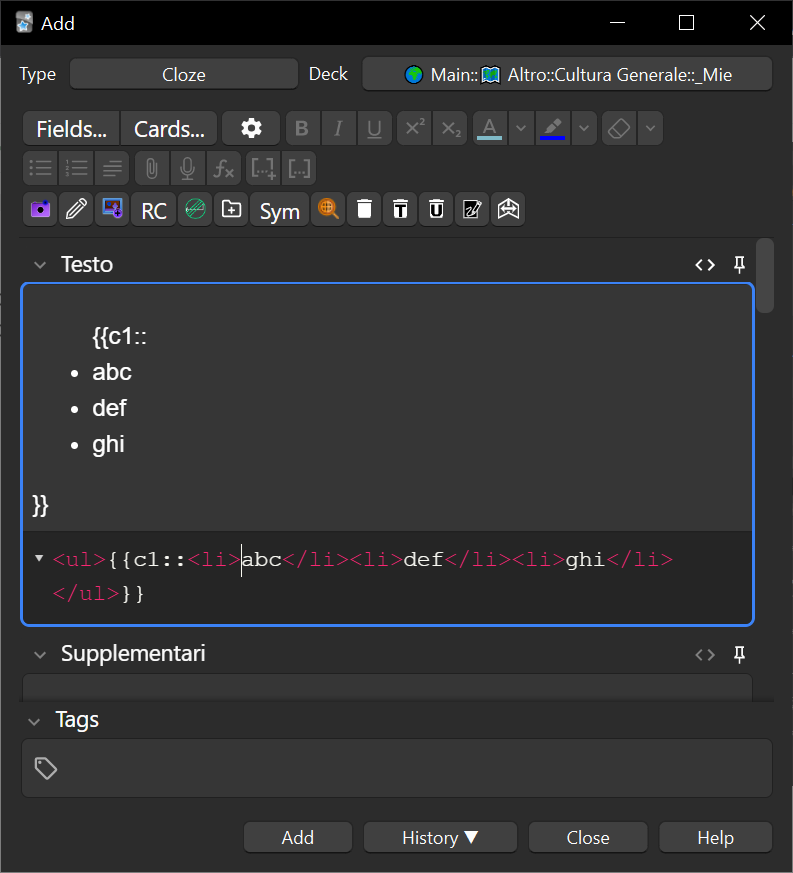Apply the blue highlight color swatch
793x873 pixels.
coord(551,129)
